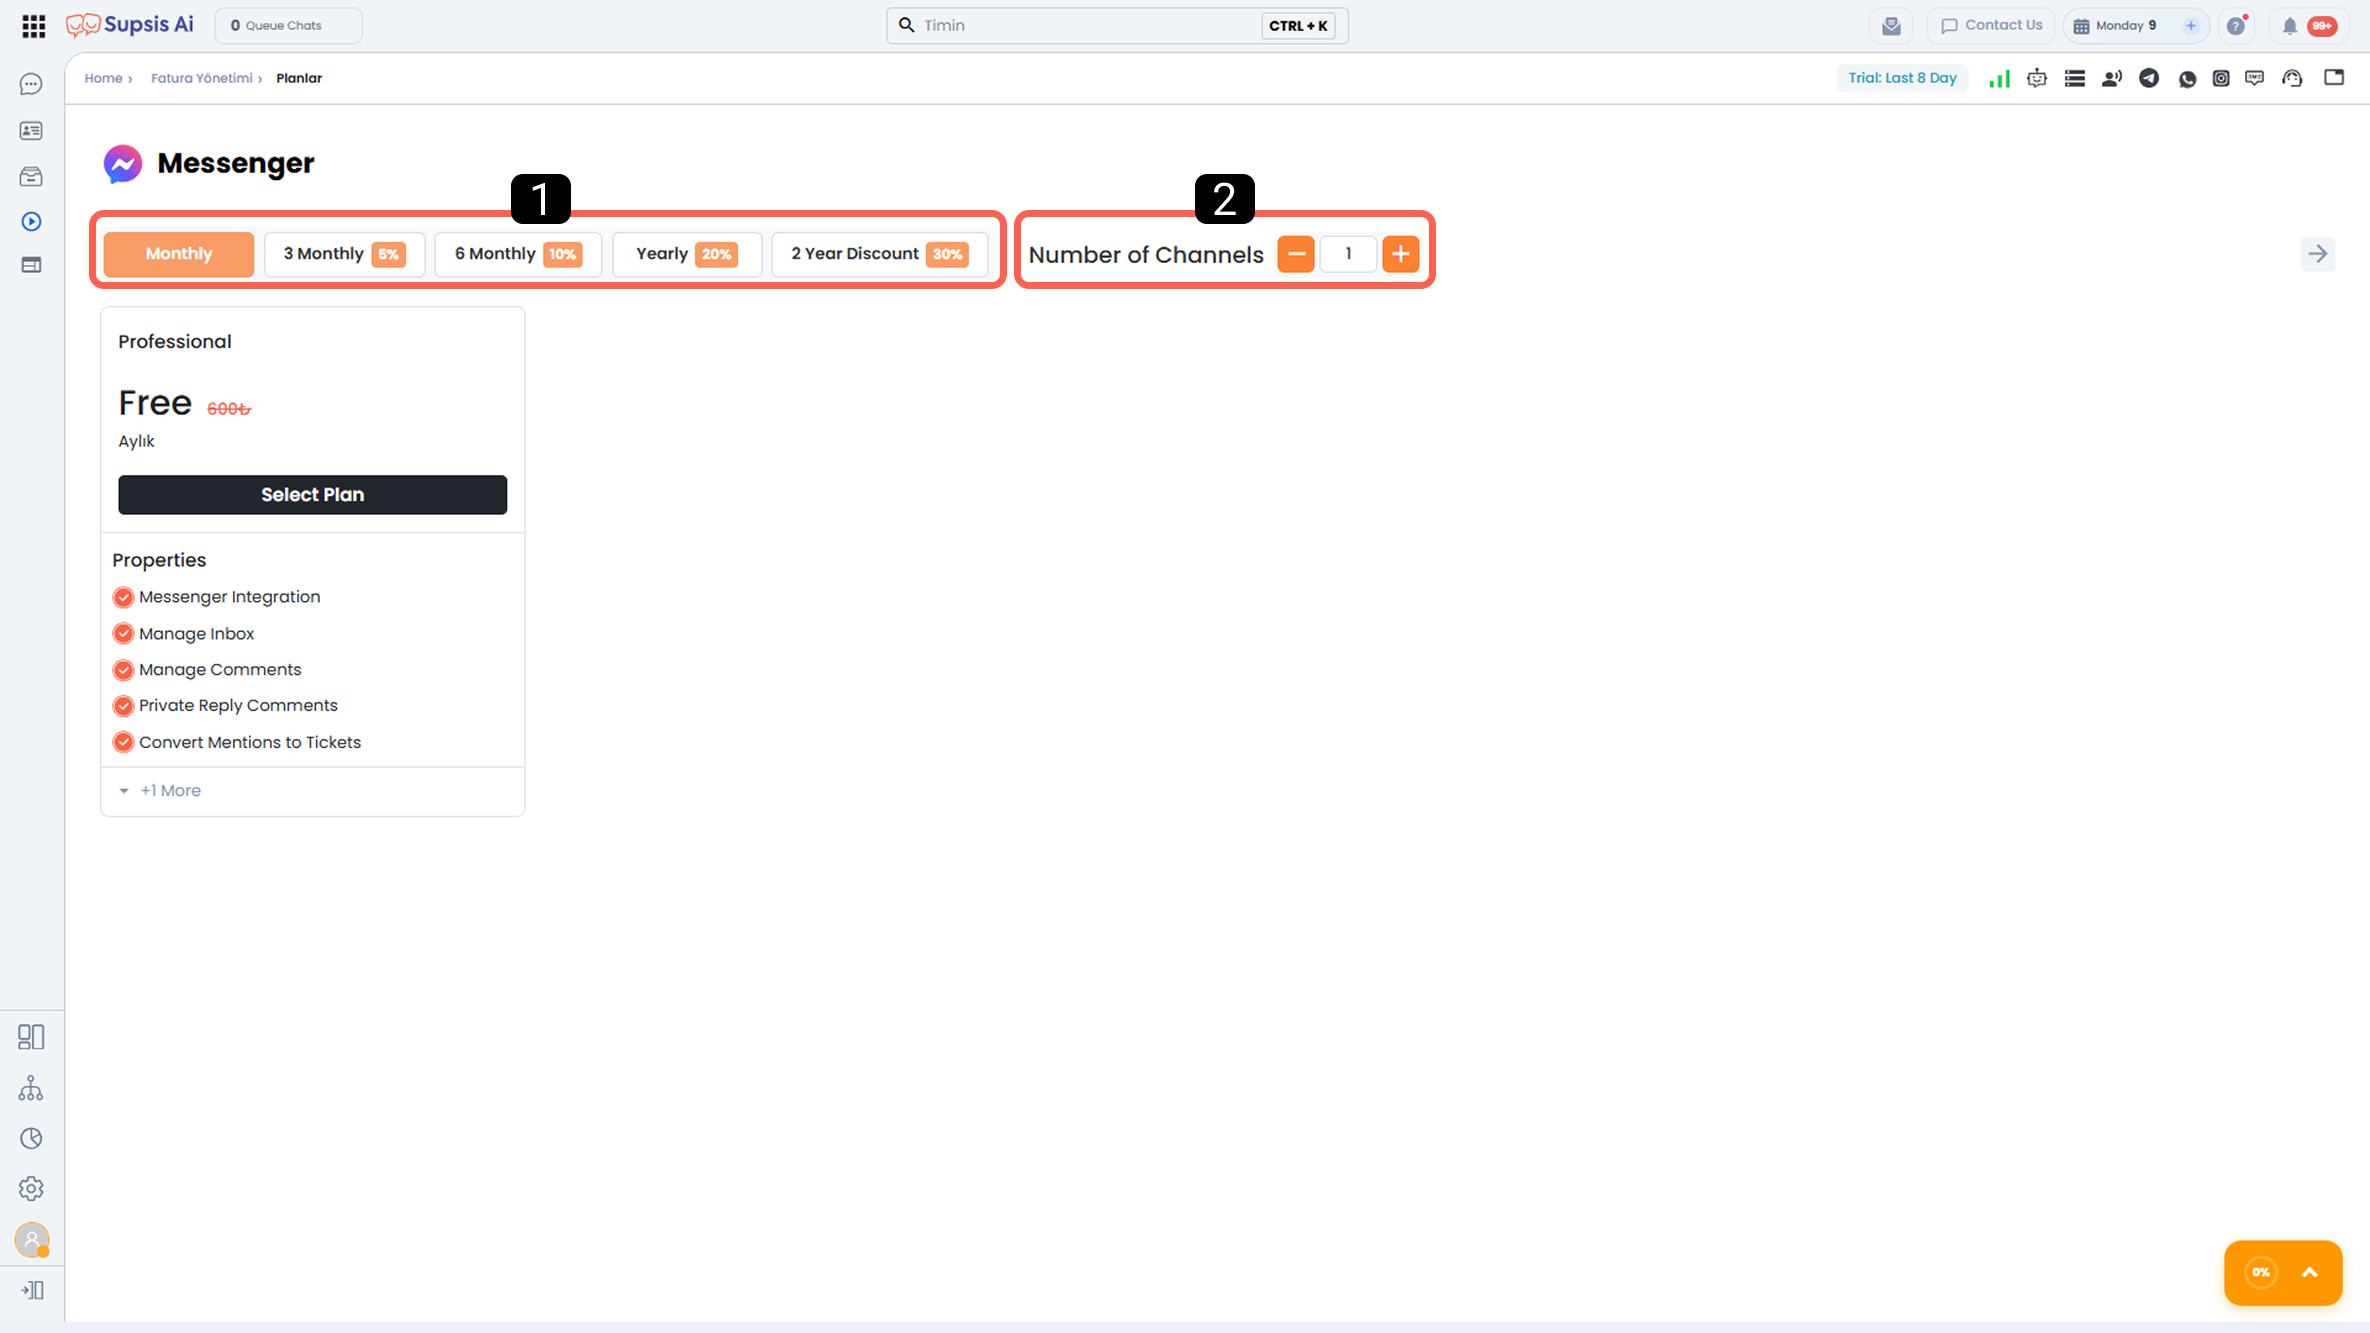The image size is (2370, 1333).
Task: Click the Supsis Ai logo
Action: (x=130, y=25)
